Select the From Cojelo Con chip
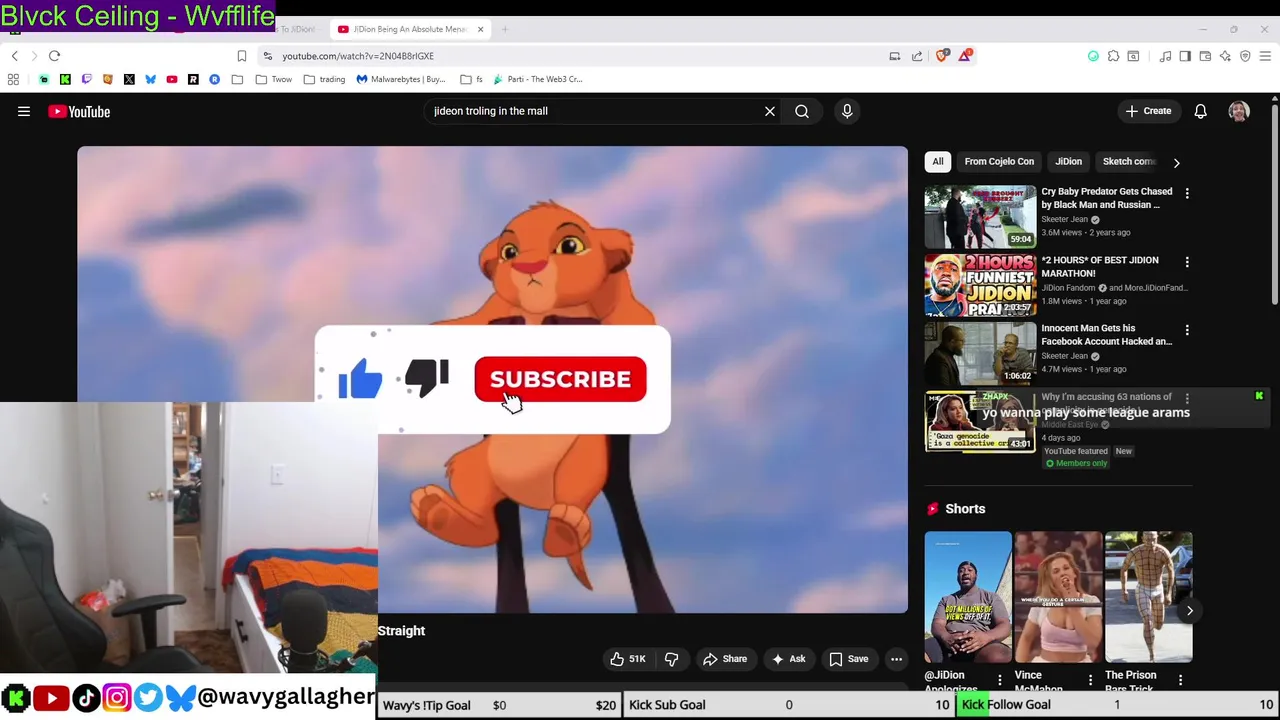Viewport: 1280px width, 720px height. pos(999,161)
